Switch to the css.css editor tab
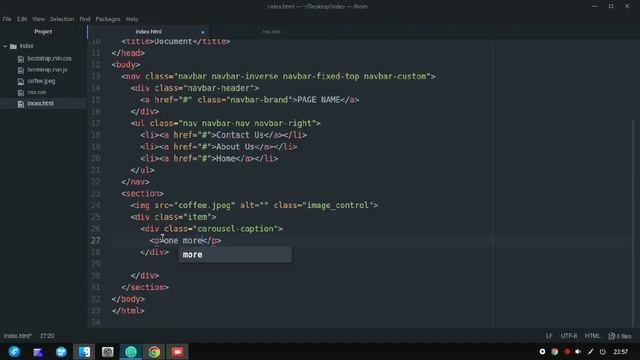640x360 pixels. tap(271, 31)
